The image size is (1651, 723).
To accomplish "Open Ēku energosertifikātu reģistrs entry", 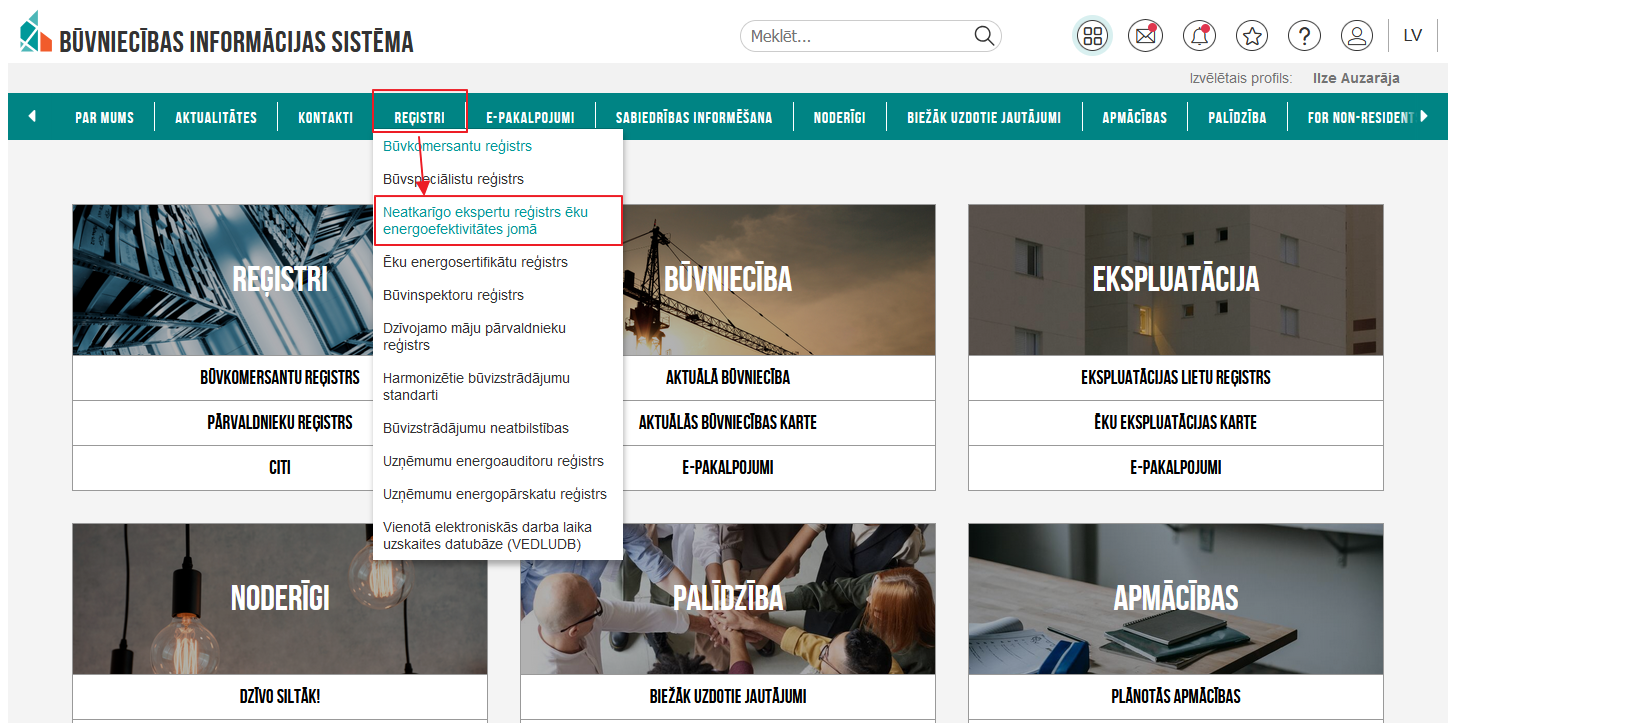I will point(475,262).
